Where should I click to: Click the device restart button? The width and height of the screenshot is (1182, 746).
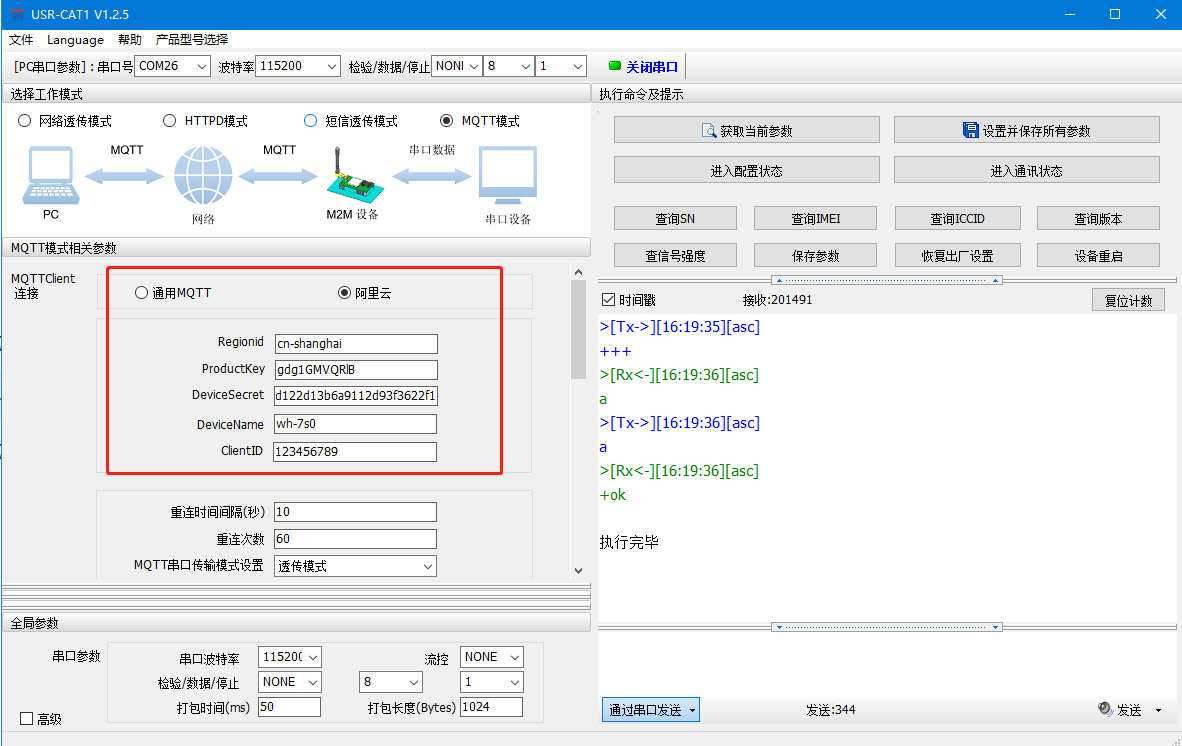click(1097, 255)
